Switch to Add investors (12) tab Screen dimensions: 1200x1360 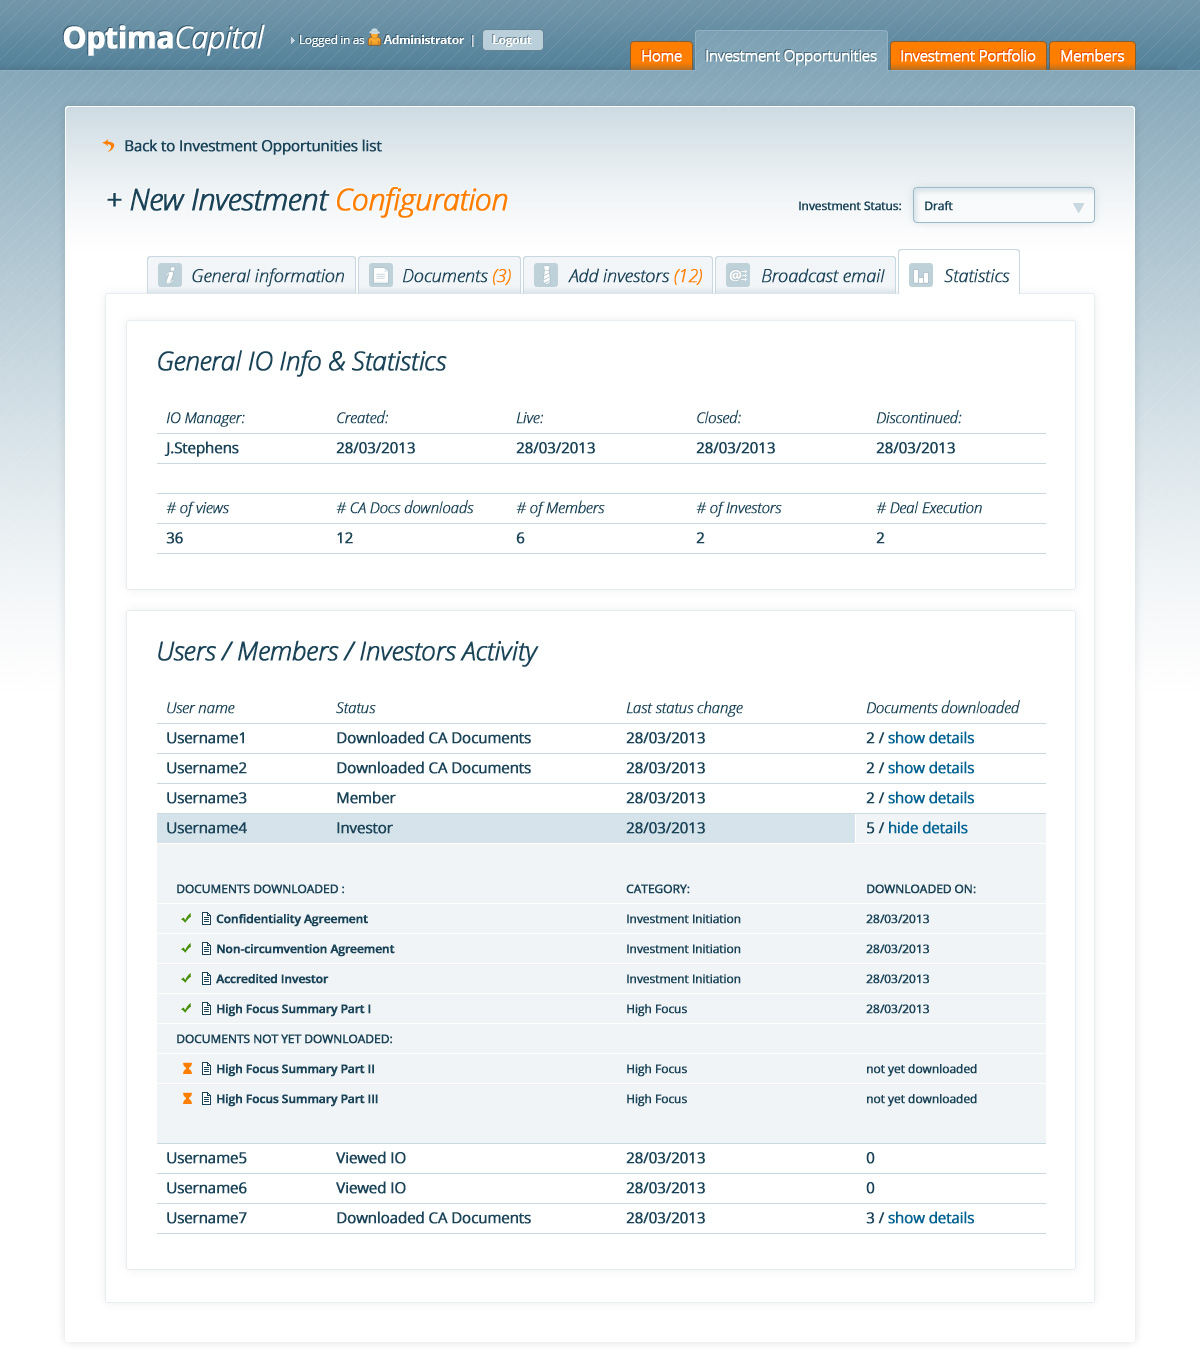click(x=618, y=275)
